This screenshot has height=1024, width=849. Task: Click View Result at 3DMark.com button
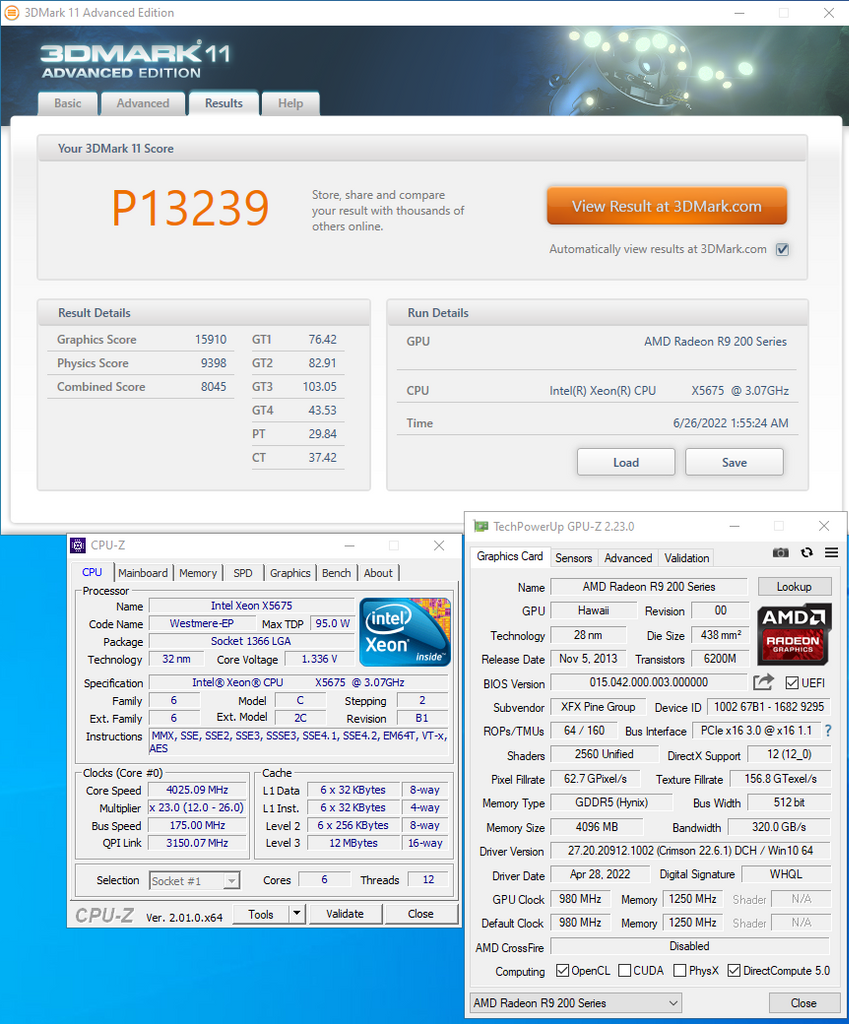(667, 206)
